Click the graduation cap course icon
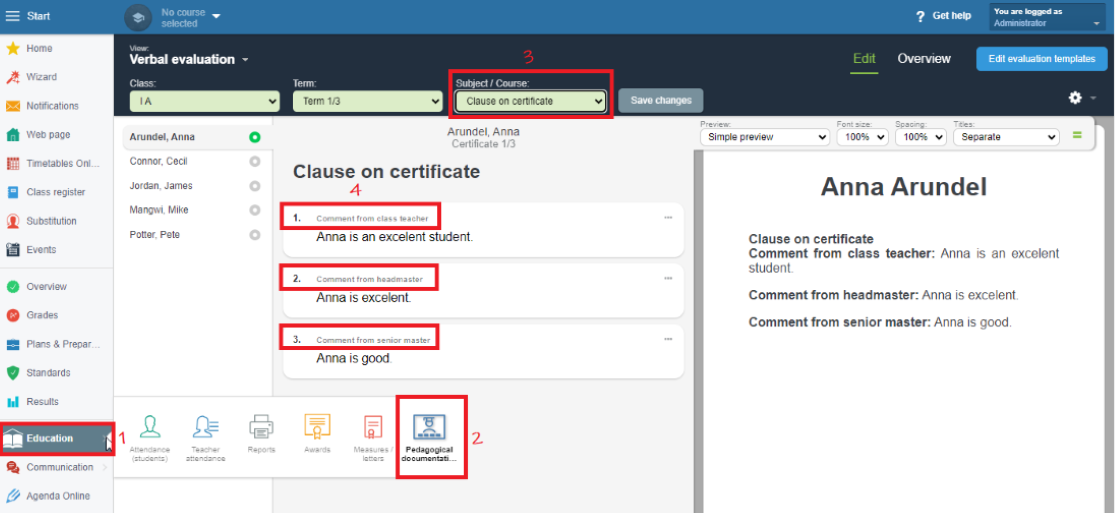 coord(138,17)
